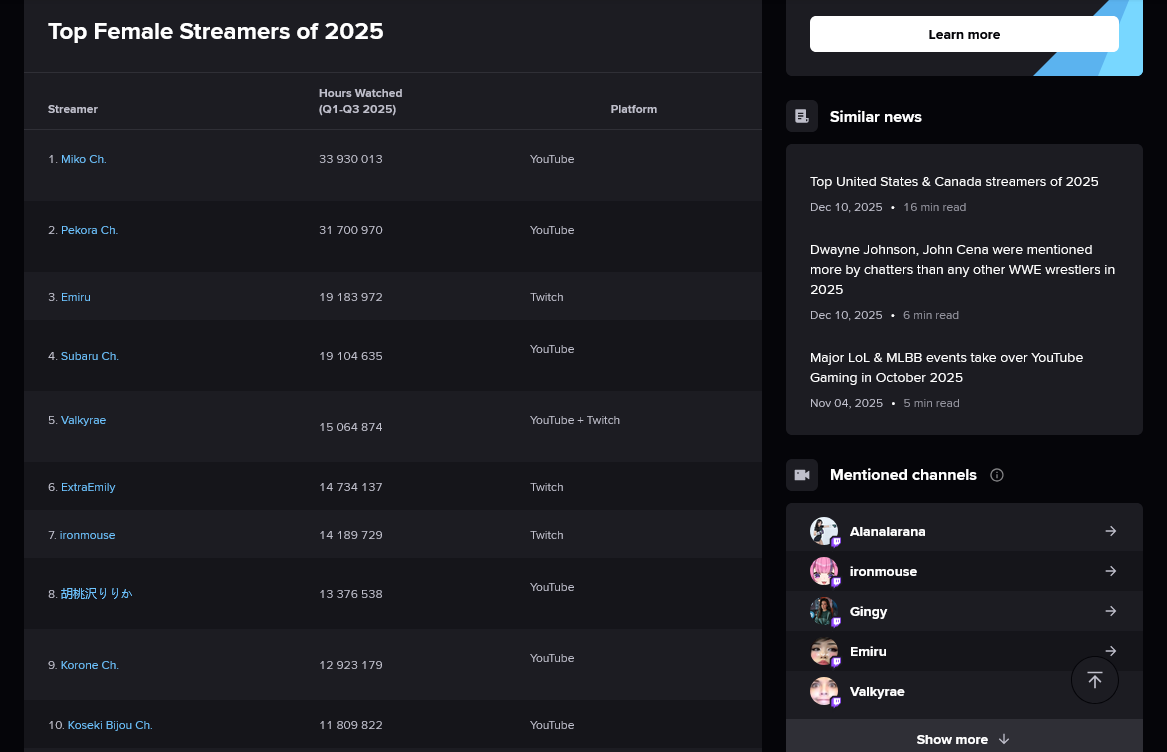Viewport: 1167px width, 752px height.
Task: Click the Hours Watched (Q1-Q3 2025) header
Action: click(360, 101)
